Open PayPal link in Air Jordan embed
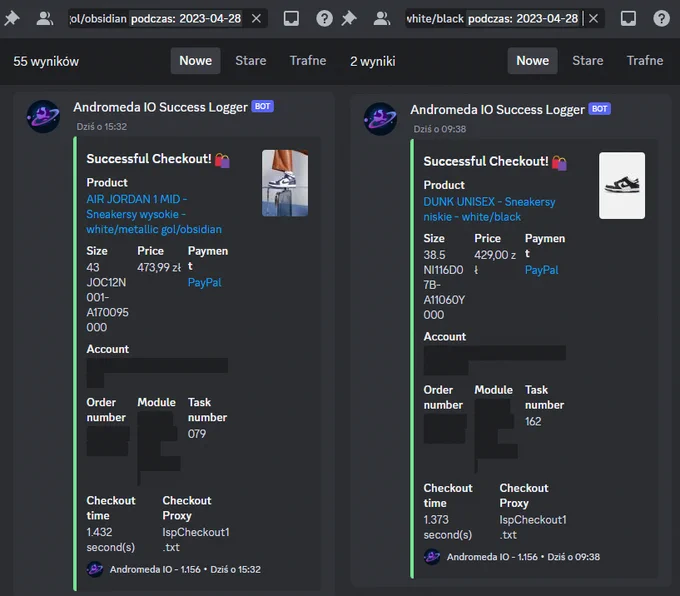 click(x=204, y=283)
